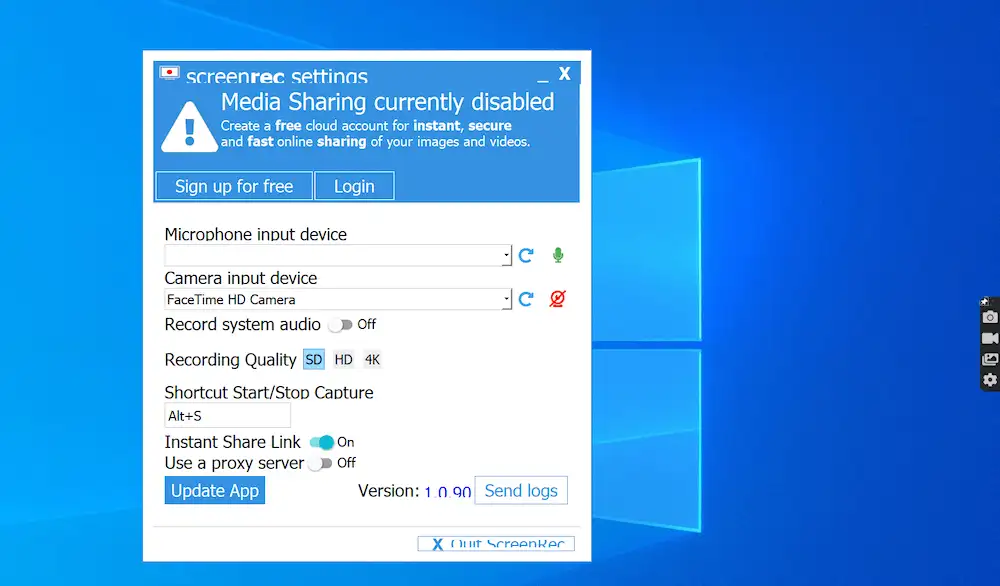Click the warning triangle icon
This screenshot has width=1000, height=586.
point(189,128)
